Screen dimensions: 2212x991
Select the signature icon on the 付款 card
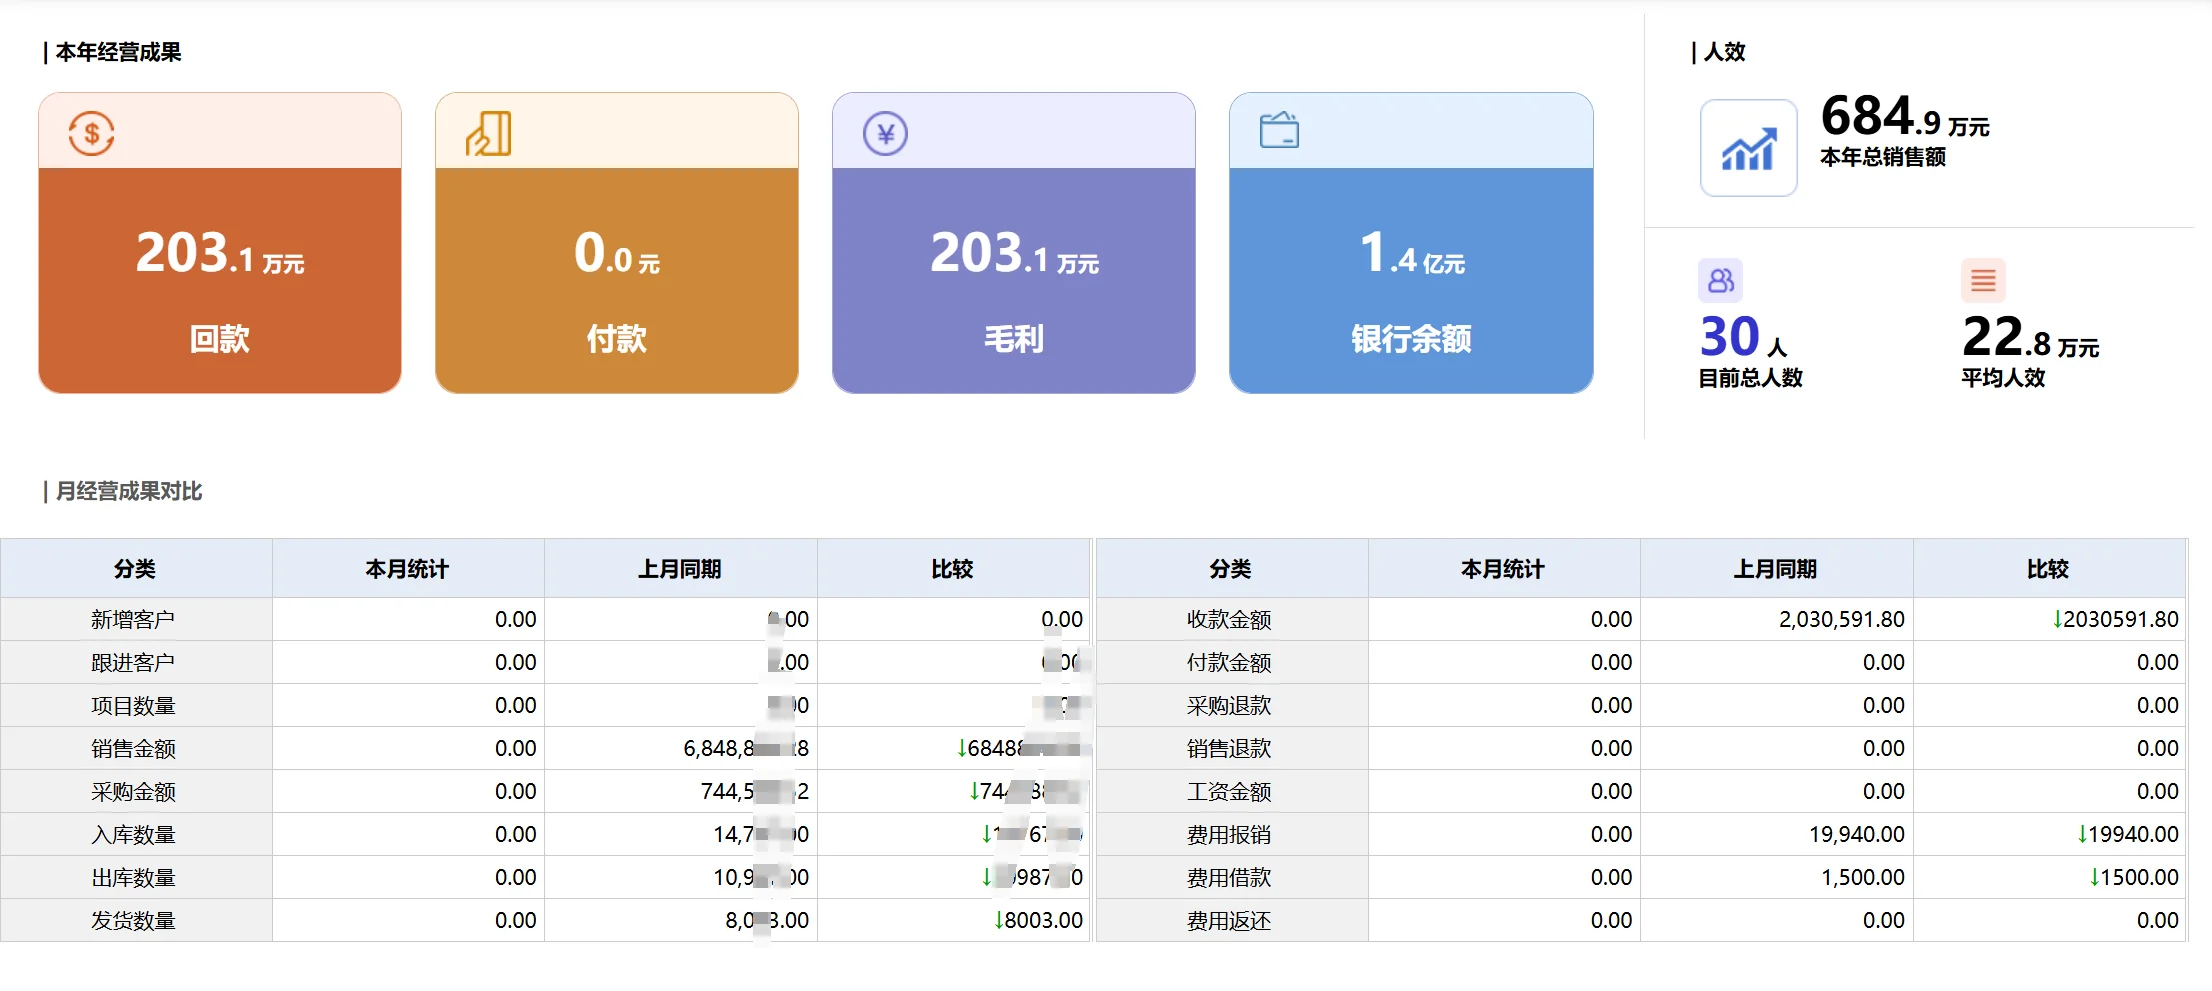(487, 133)
